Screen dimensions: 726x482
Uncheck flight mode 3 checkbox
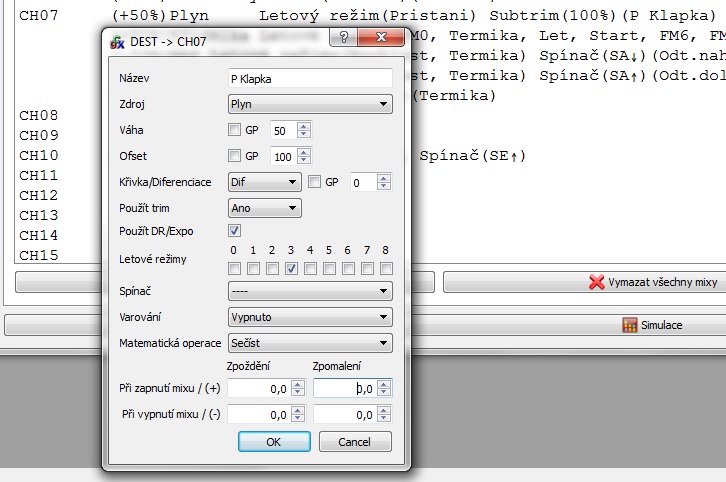291,268
